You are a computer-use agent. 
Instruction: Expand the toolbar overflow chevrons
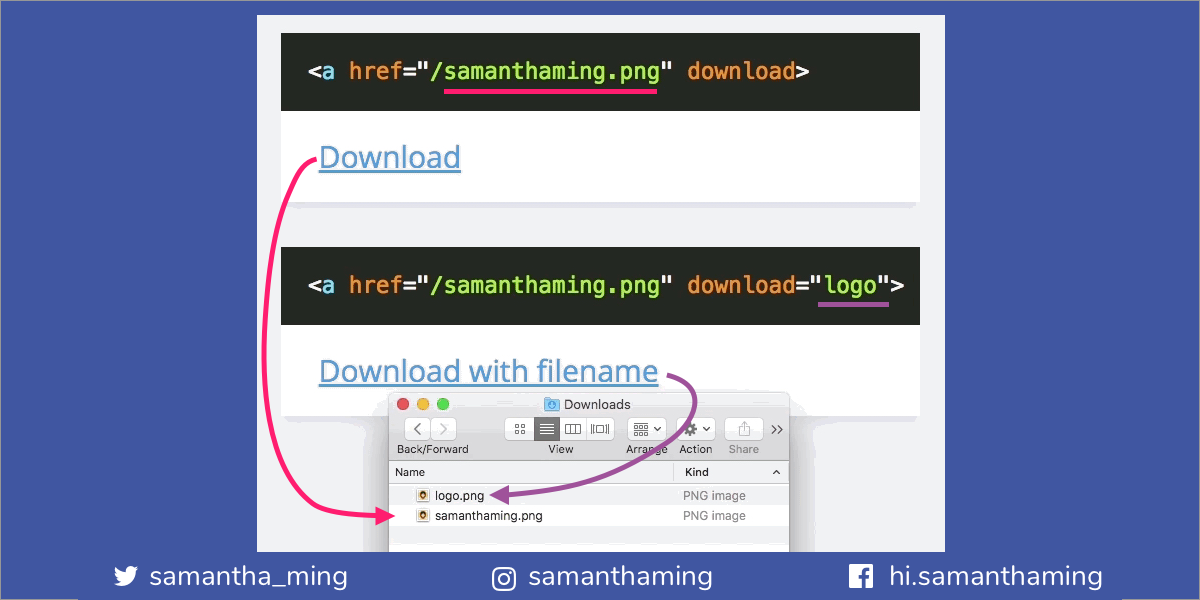pos(777,430)
